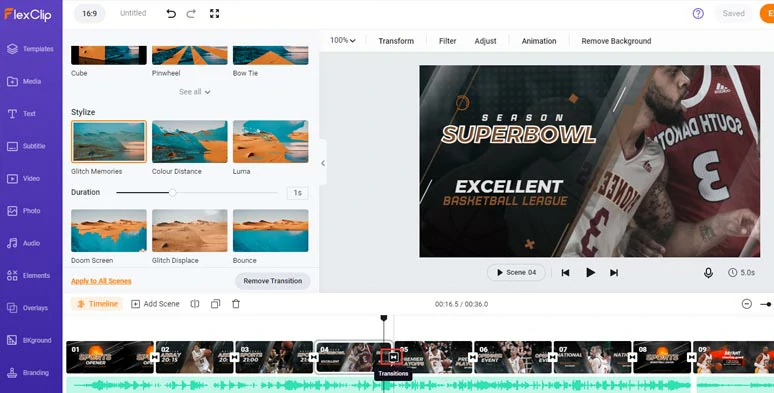774x393 pixels.
Task: Expand the See all transitions list
Action: click(x=194, y=92)
